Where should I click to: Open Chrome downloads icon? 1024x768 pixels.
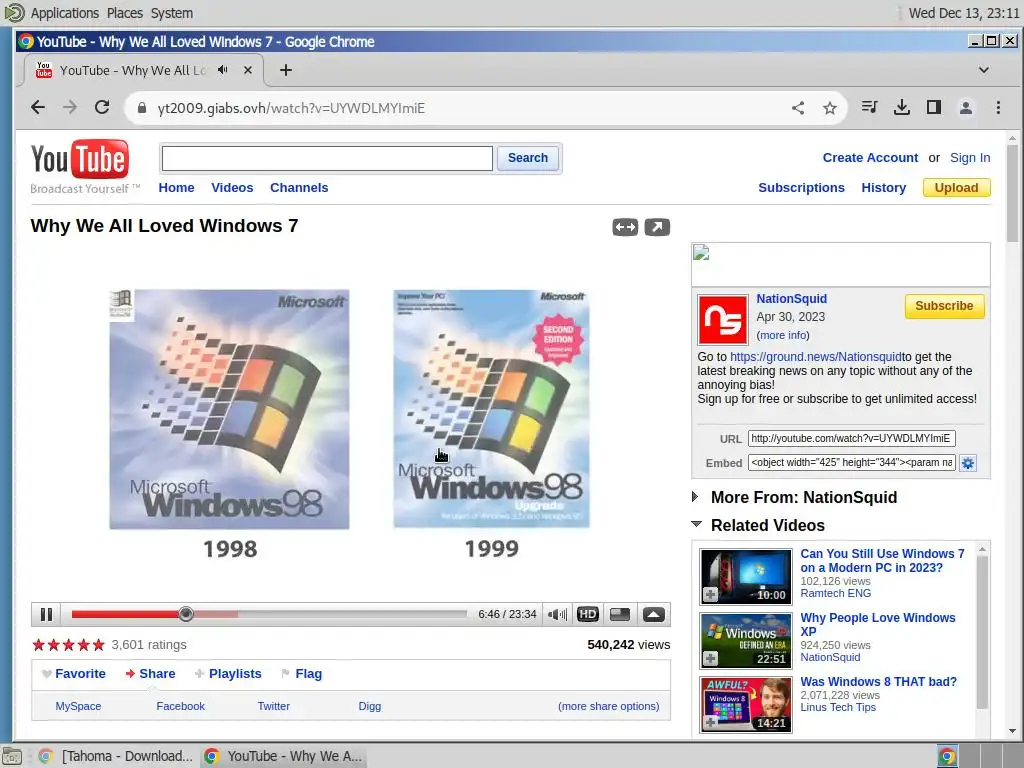tap(902, 107)
